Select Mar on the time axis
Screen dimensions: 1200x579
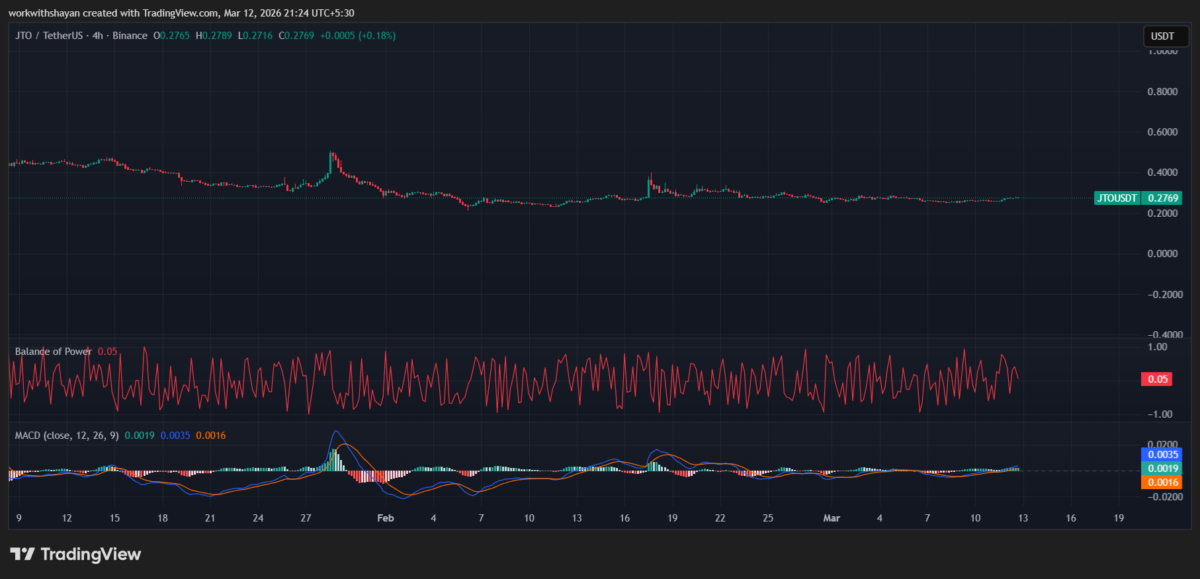[832, 518]
